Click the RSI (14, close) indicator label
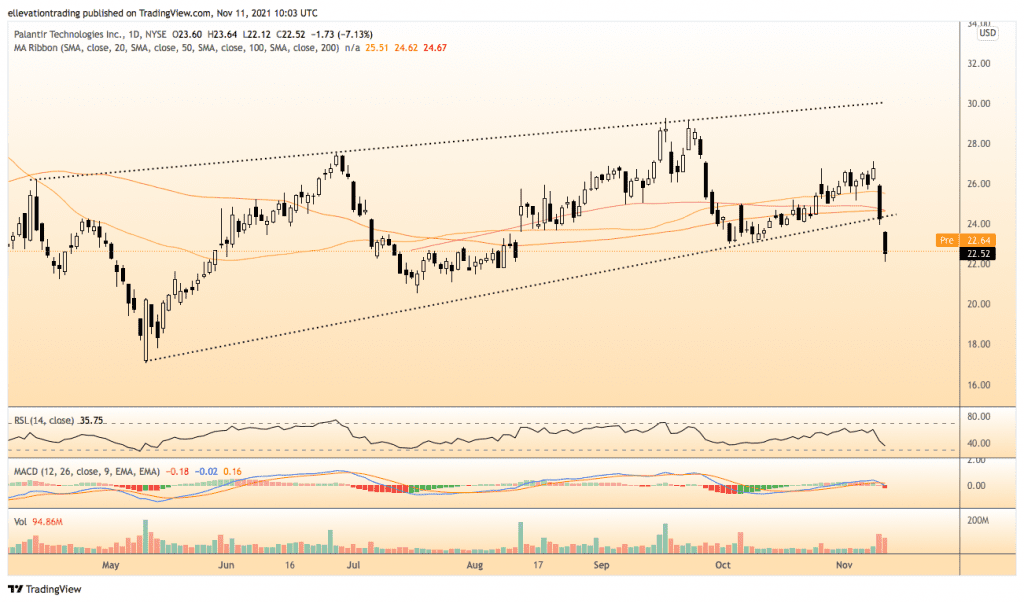1024x603 pixels. (44, 421)
